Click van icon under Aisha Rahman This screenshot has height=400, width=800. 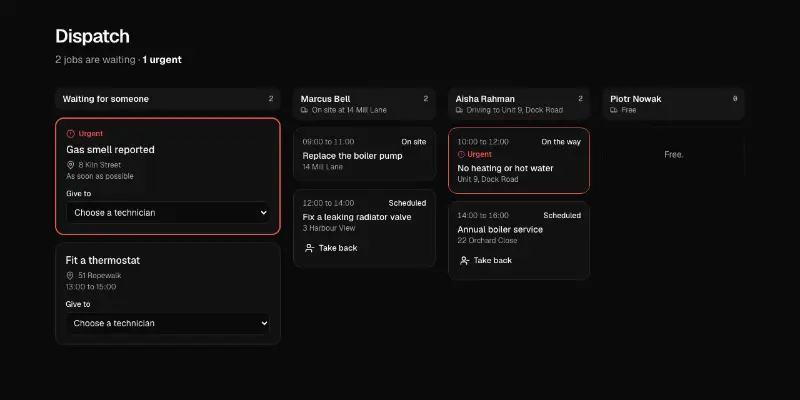pyautogui.click(x=459, y=110)
